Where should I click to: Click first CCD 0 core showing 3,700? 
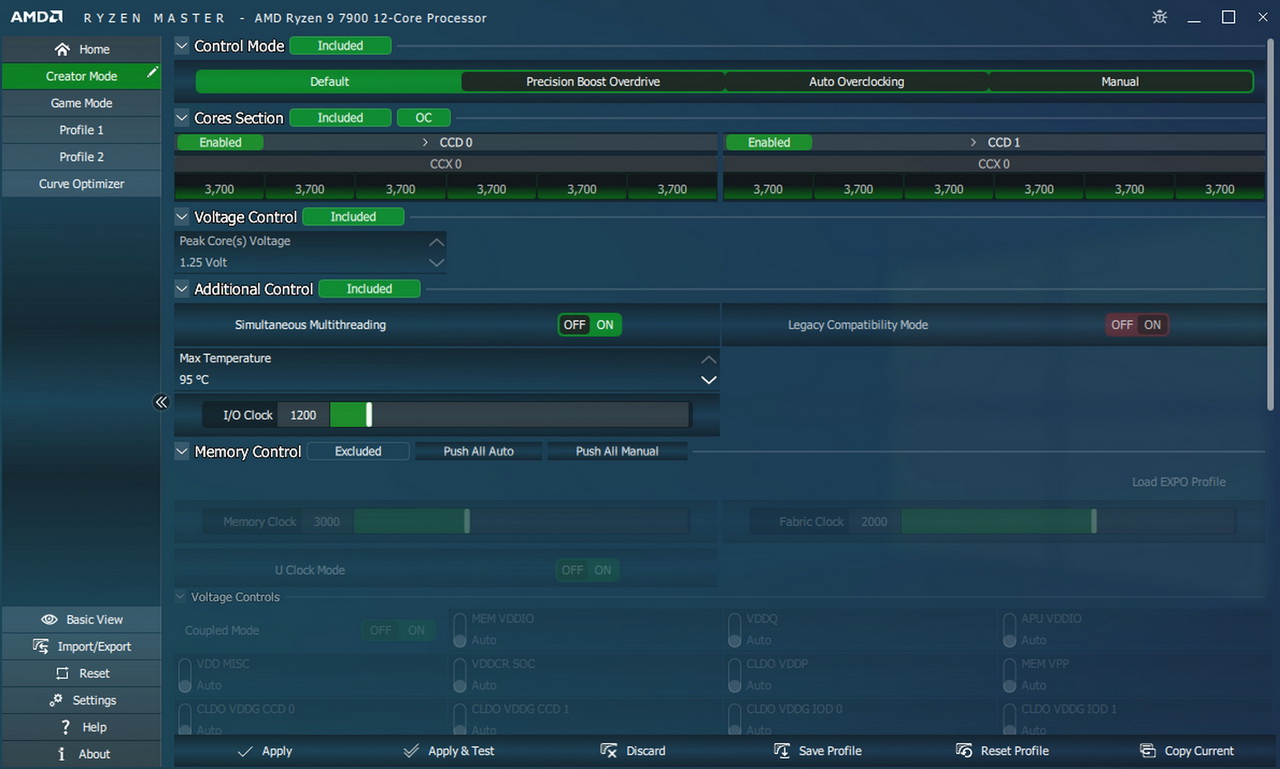[219, 188]
